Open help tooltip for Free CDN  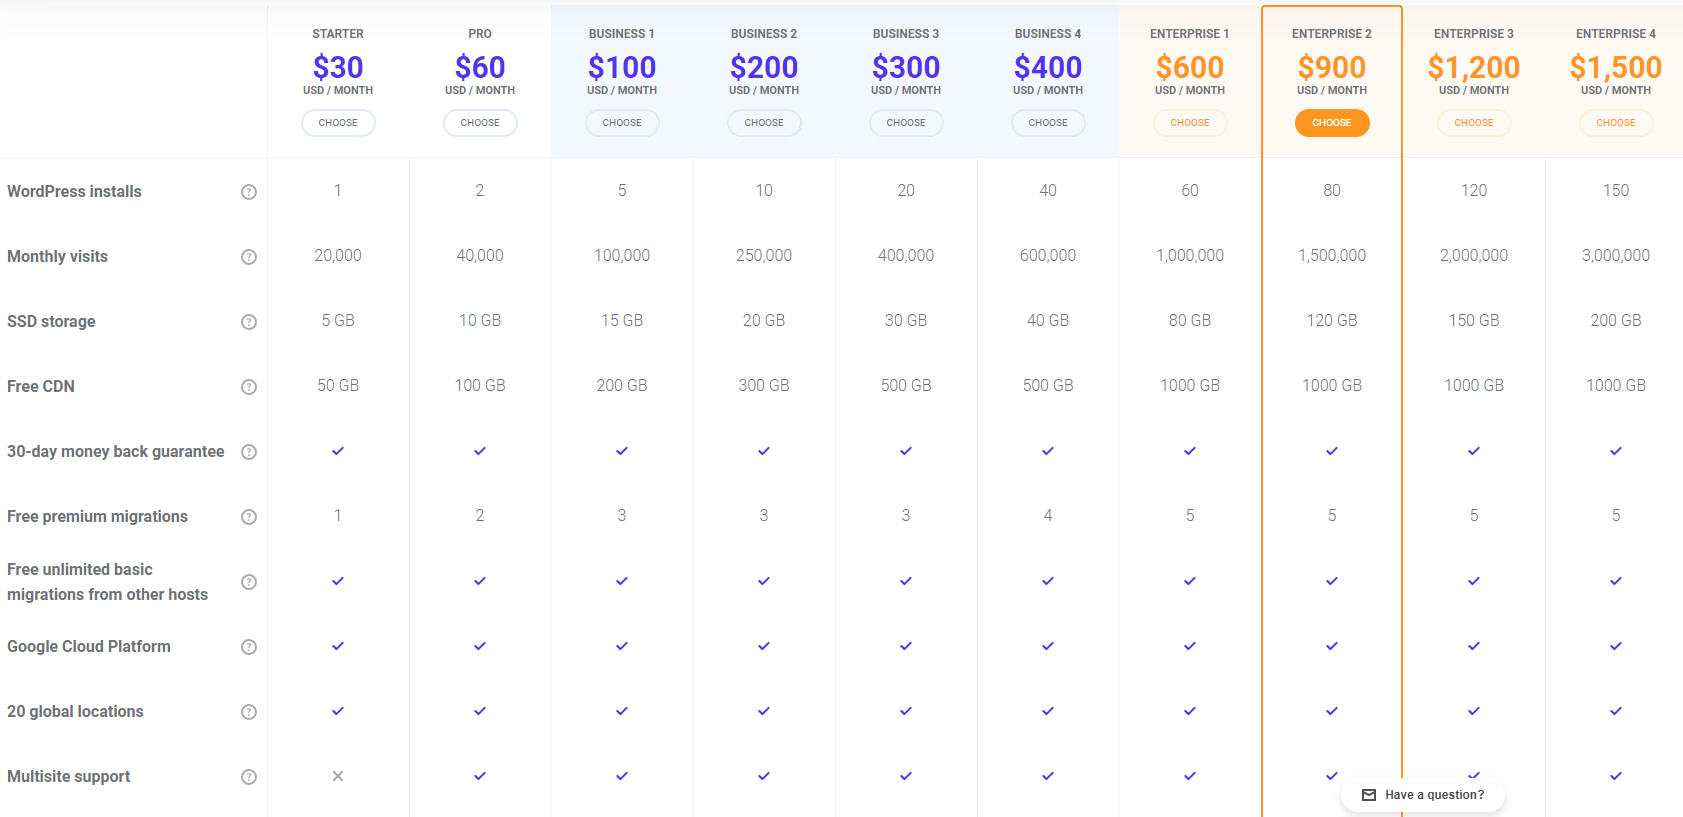point(249,386)
